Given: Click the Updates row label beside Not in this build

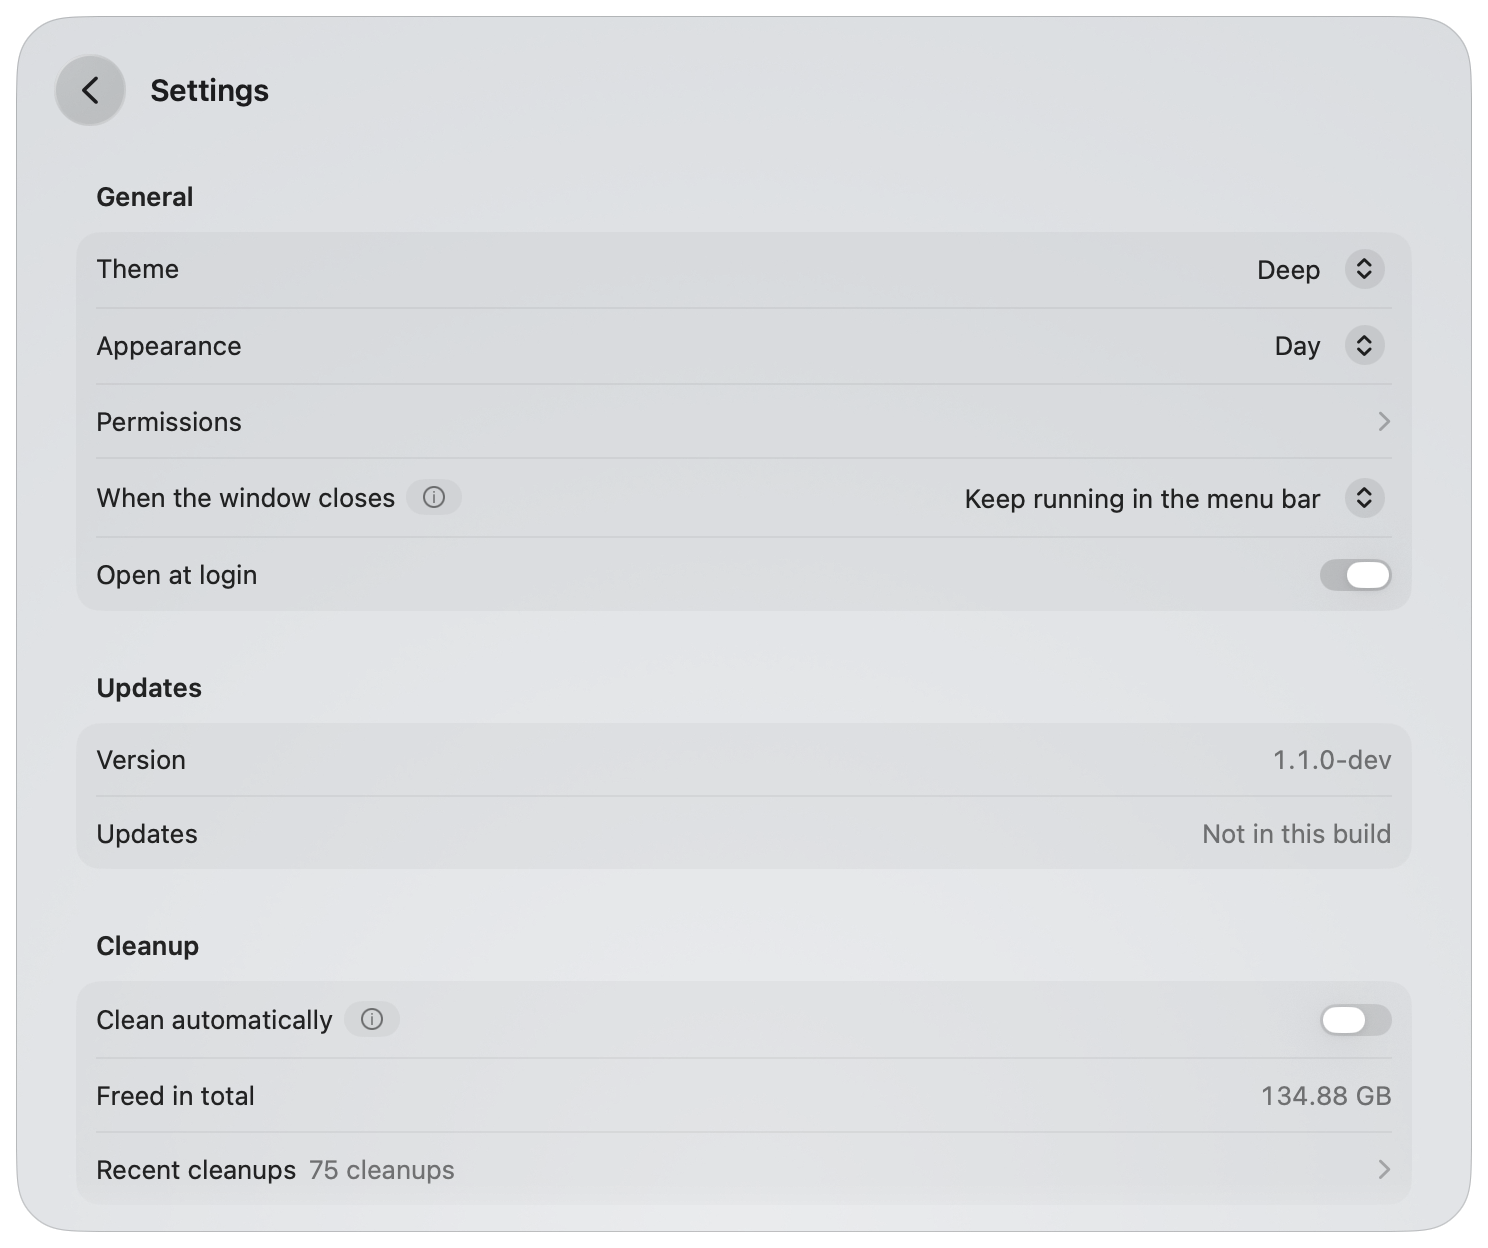Looking at the screenshot, I should tap(147, 834).
